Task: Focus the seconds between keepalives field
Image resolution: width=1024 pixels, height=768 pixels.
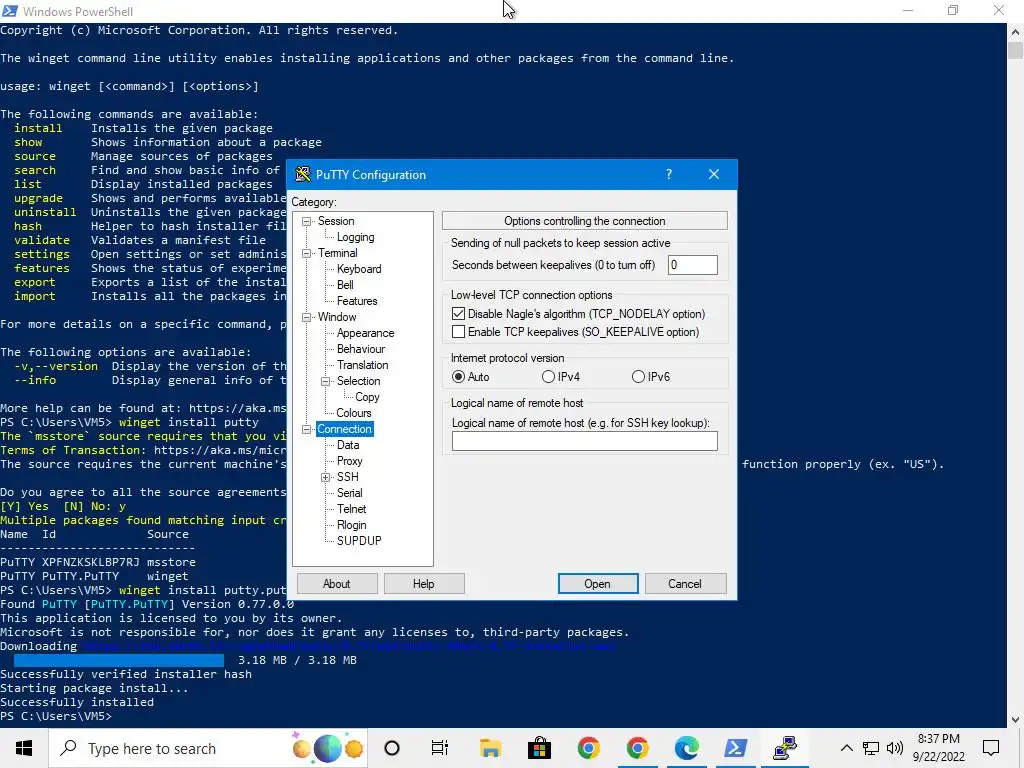Action: [692, 265]
